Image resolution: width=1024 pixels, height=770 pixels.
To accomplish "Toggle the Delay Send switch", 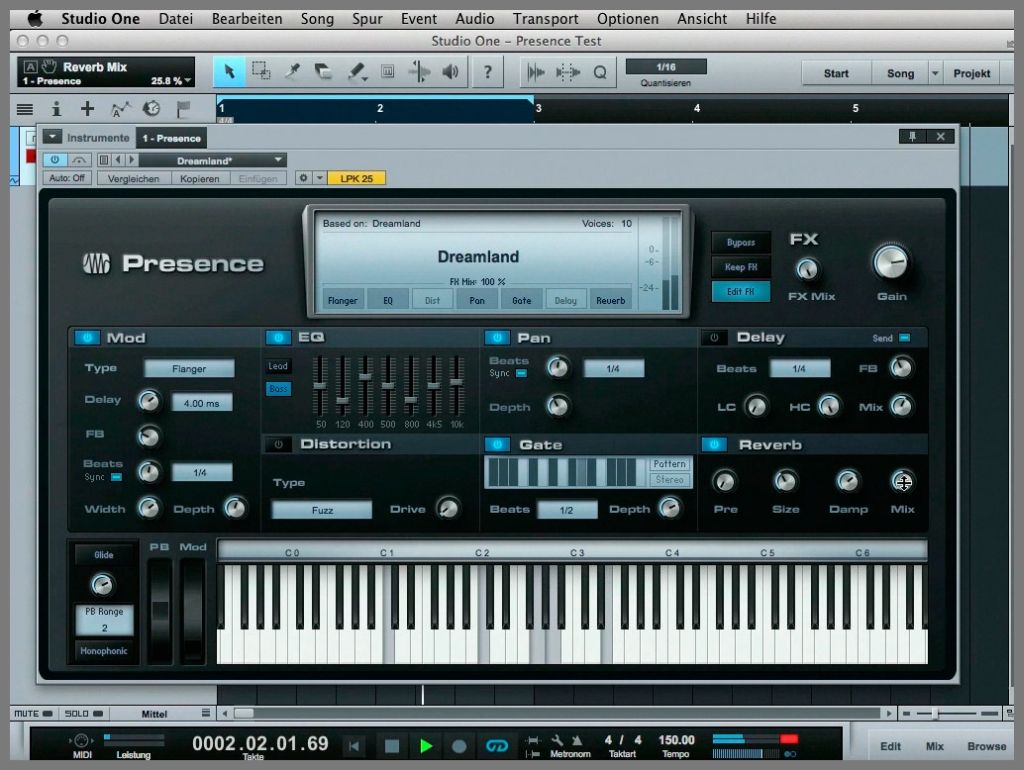I will coord(904,338).
